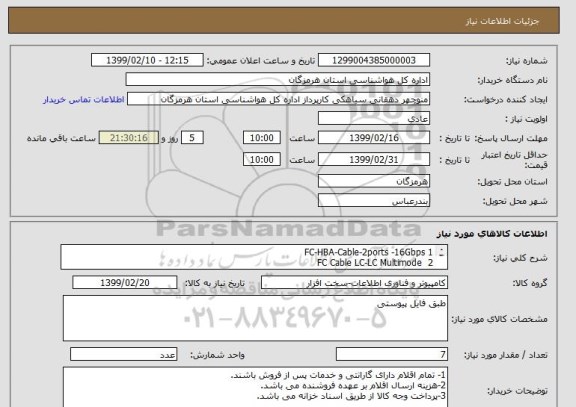Click the label نام دستگاه خریدار
This screenshot has height=407, width=576.
512,80
